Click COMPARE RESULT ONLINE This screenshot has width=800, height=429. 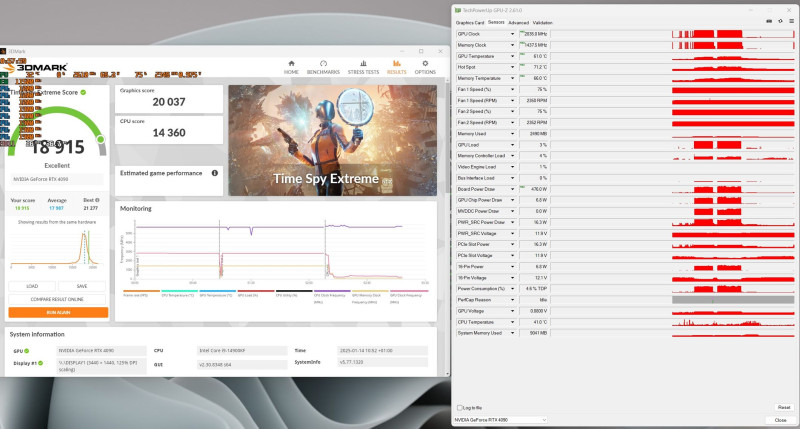pyautogui.click(x=57, y=299)
